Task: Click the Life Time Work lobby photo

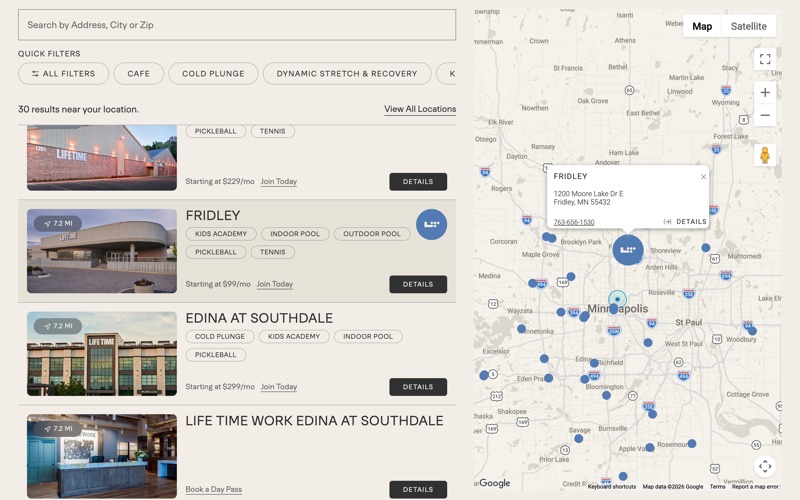Action: [102, 456]
